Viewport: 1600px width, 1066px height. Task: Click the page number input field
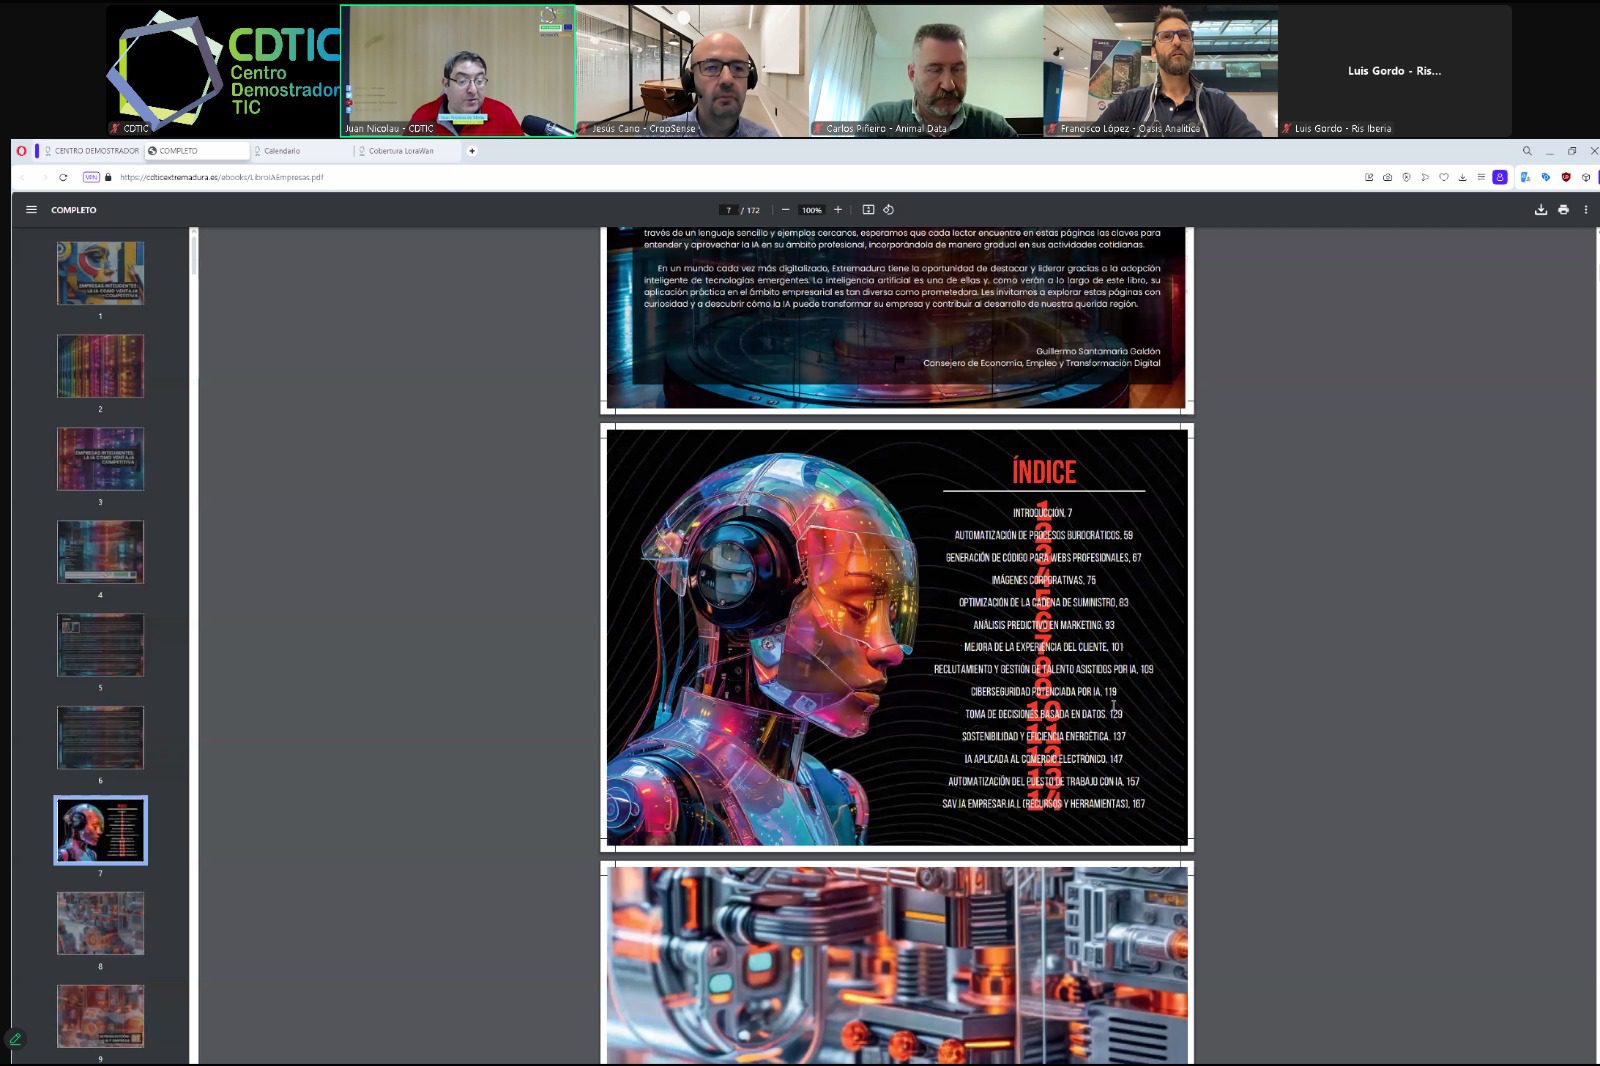pyautogui.click(x=728, y=210)
